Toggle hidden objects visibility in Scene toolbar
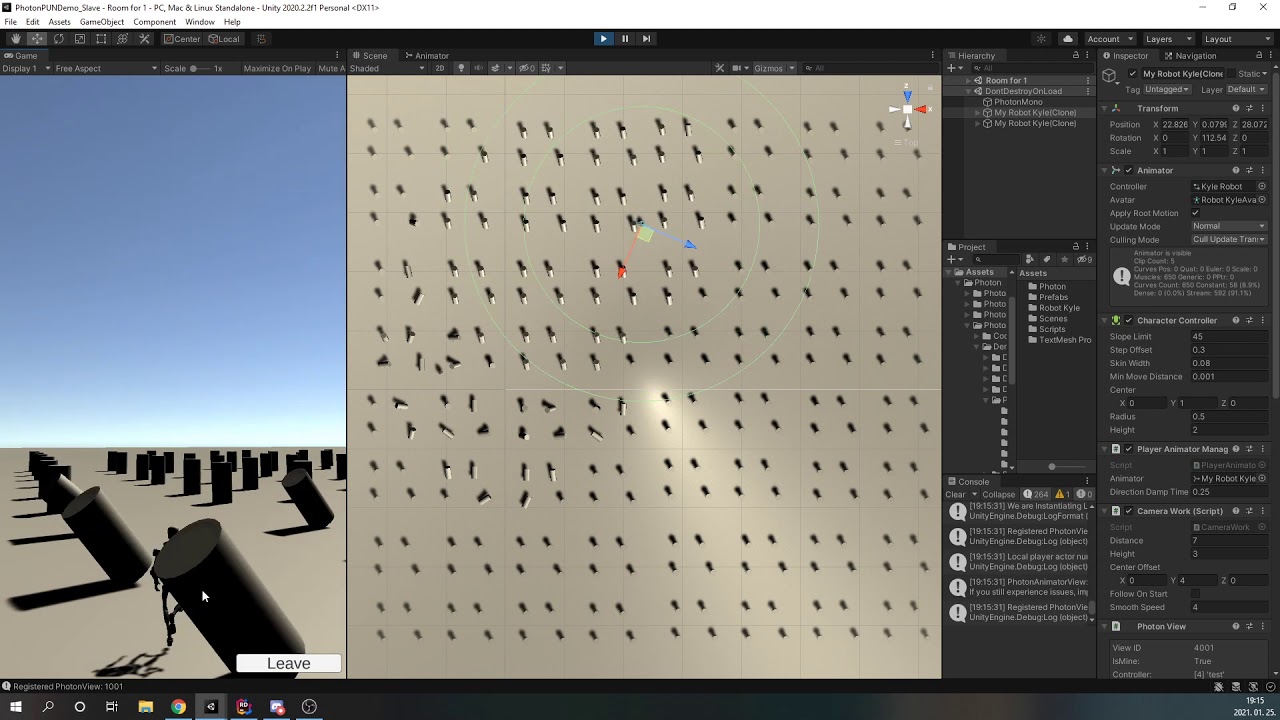 coord(527,68)
